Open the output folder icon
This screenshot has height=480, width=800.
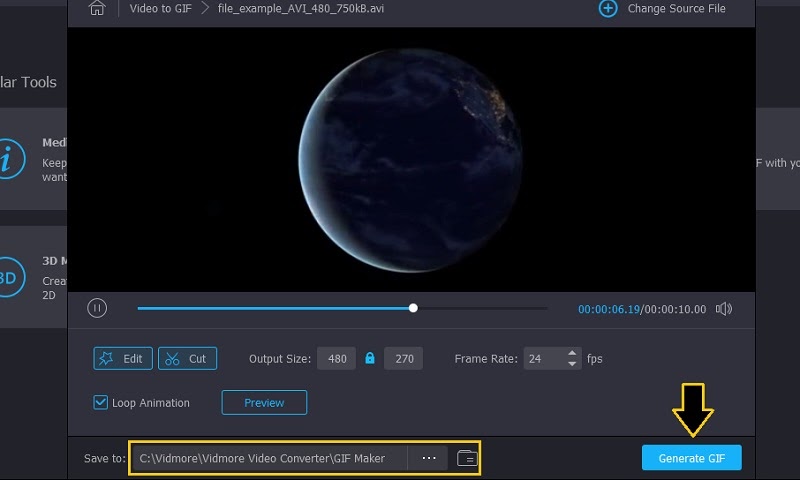[466, 458]
